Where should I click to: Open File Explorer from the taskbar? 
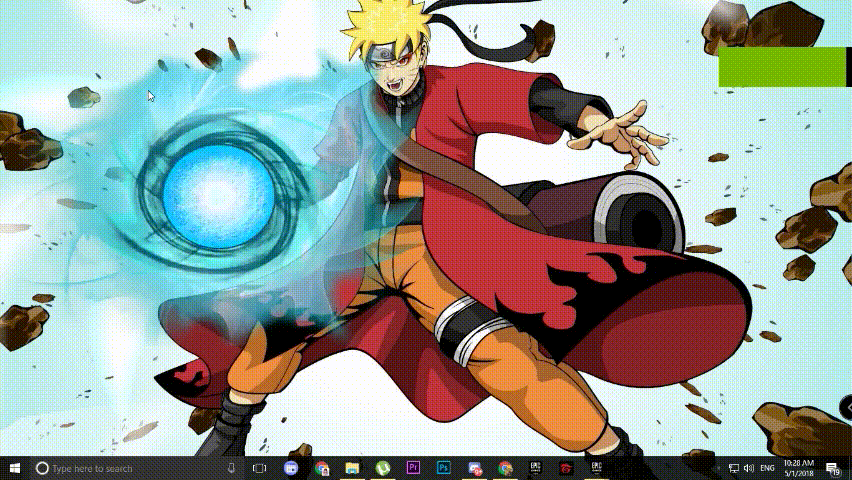[352, 468]
